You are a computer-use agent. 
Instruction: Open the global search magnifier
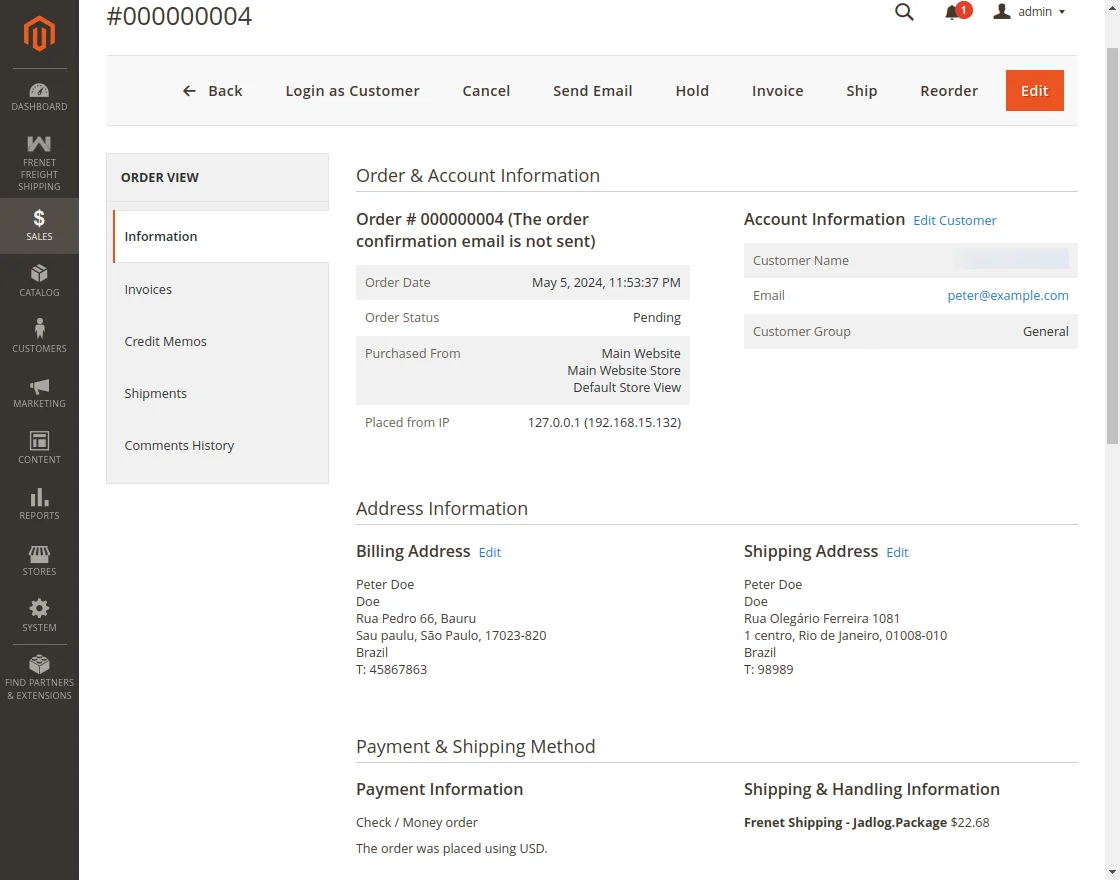click(904, 13)
